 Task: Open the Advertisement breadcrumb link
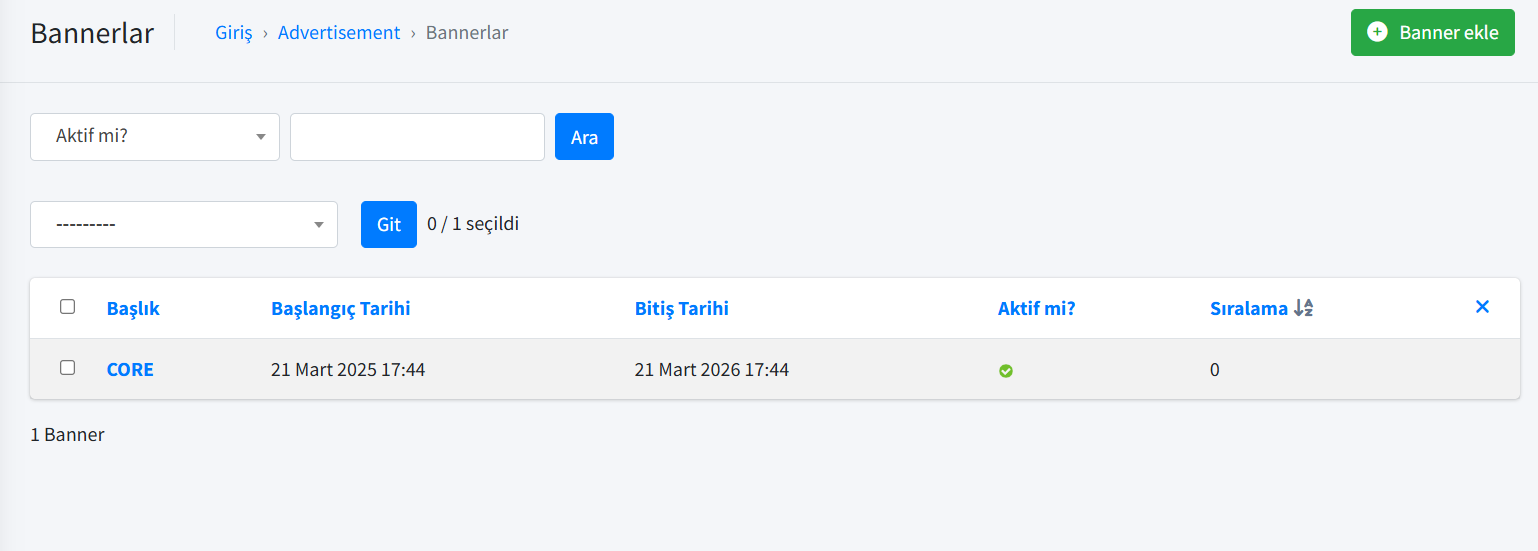[339, 32]
